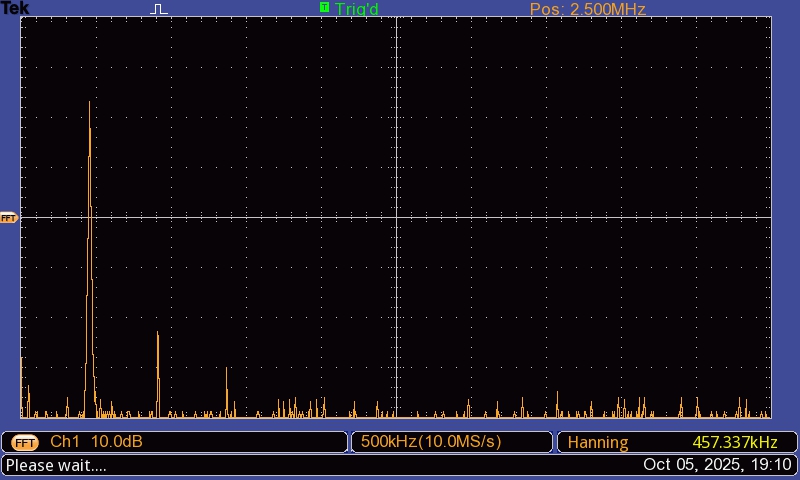This screenshot has width=800, height=480.
Task: Click the Tek logo
Action: click(16, 9)
